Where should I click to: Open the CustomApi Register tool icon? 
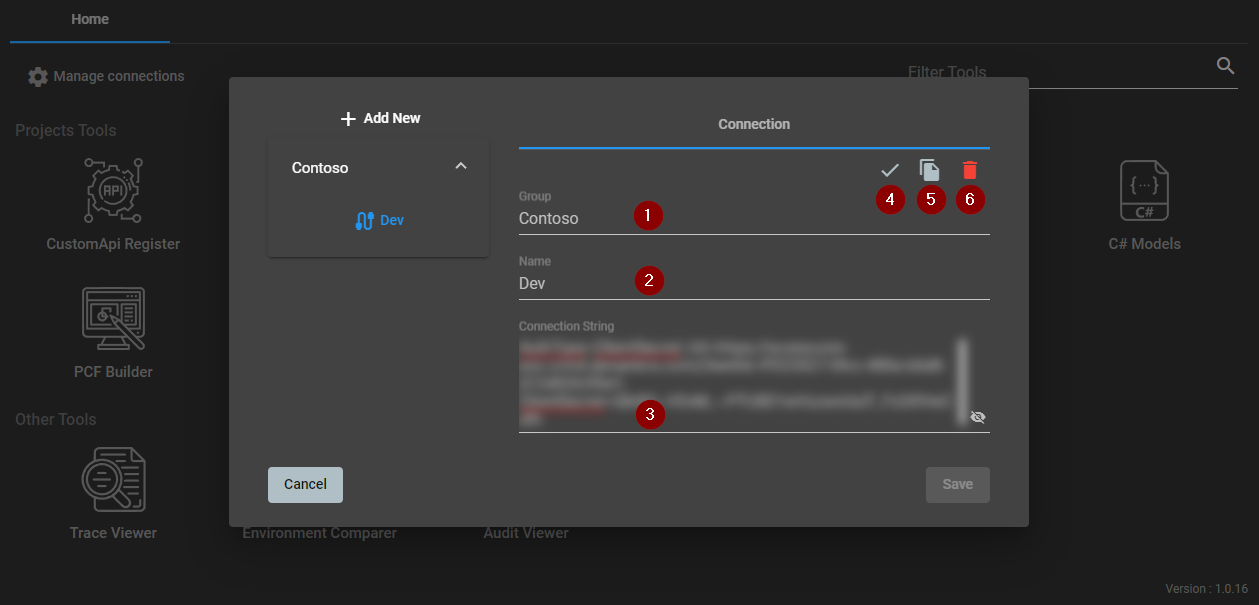point(113,191)
